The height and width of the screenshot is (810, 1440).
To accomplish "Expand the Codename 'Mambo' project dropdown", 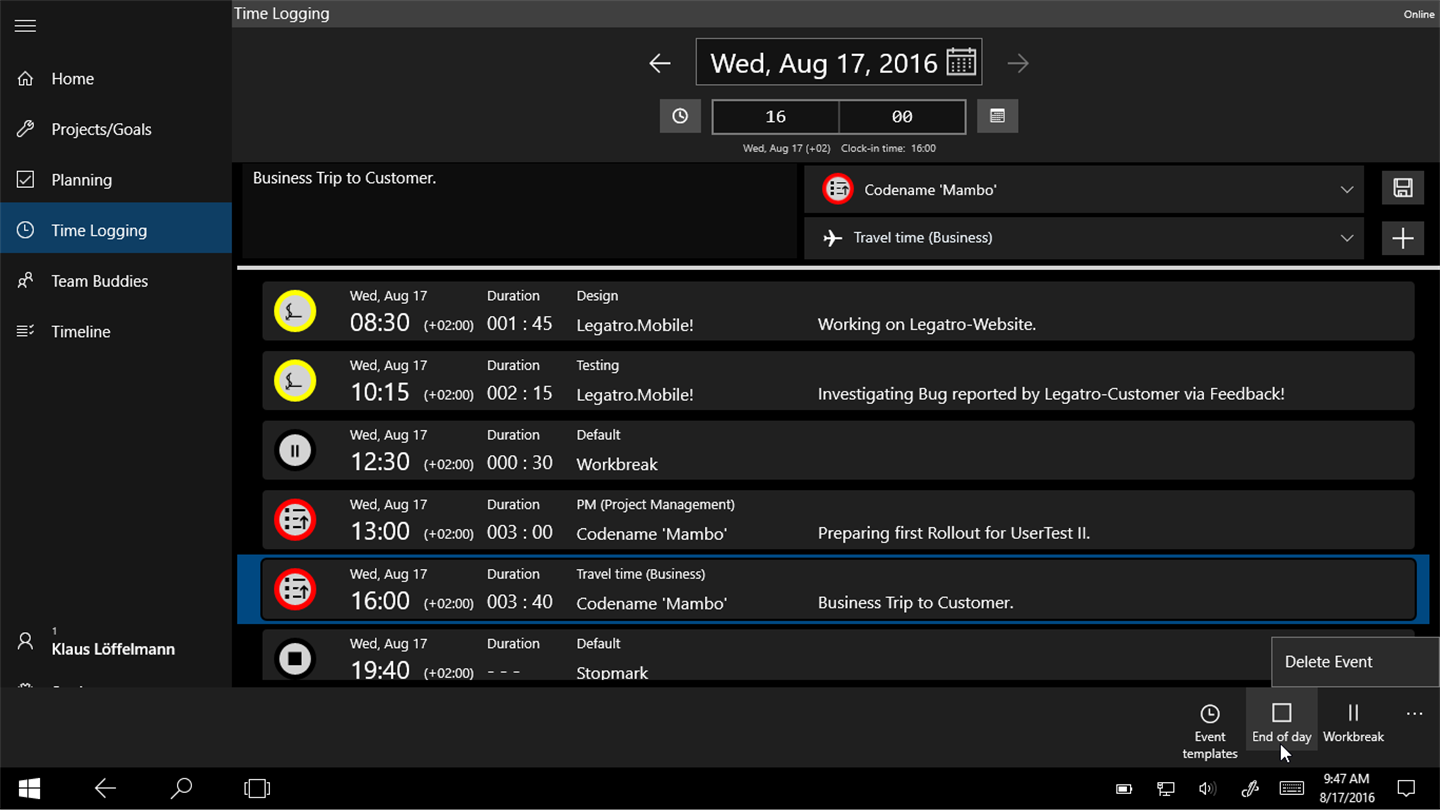I will coord(1084,189).
